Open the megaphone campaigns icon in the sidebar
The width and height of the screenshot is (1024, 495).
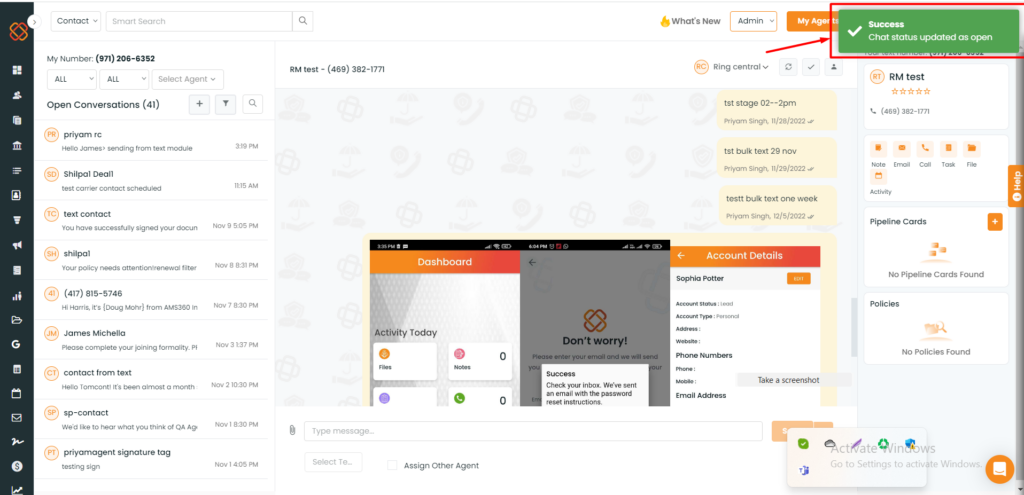tap(17, 245)
